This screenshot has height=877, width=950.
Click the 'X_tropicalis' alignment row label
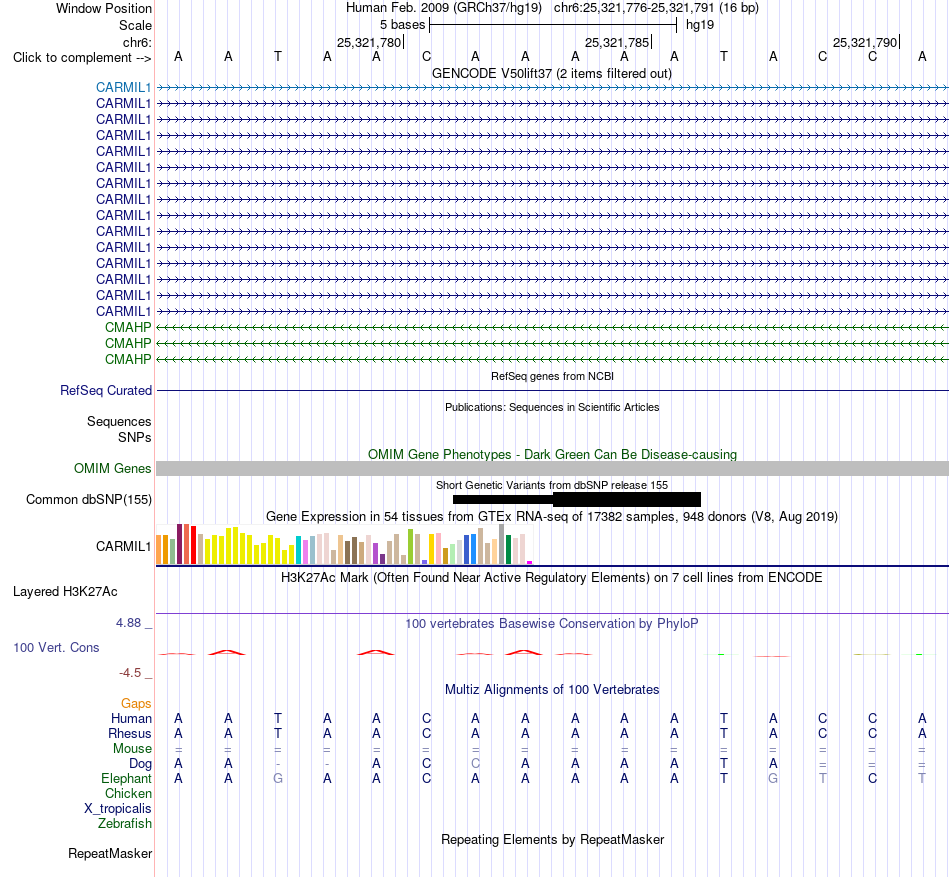tap(118, 809)
